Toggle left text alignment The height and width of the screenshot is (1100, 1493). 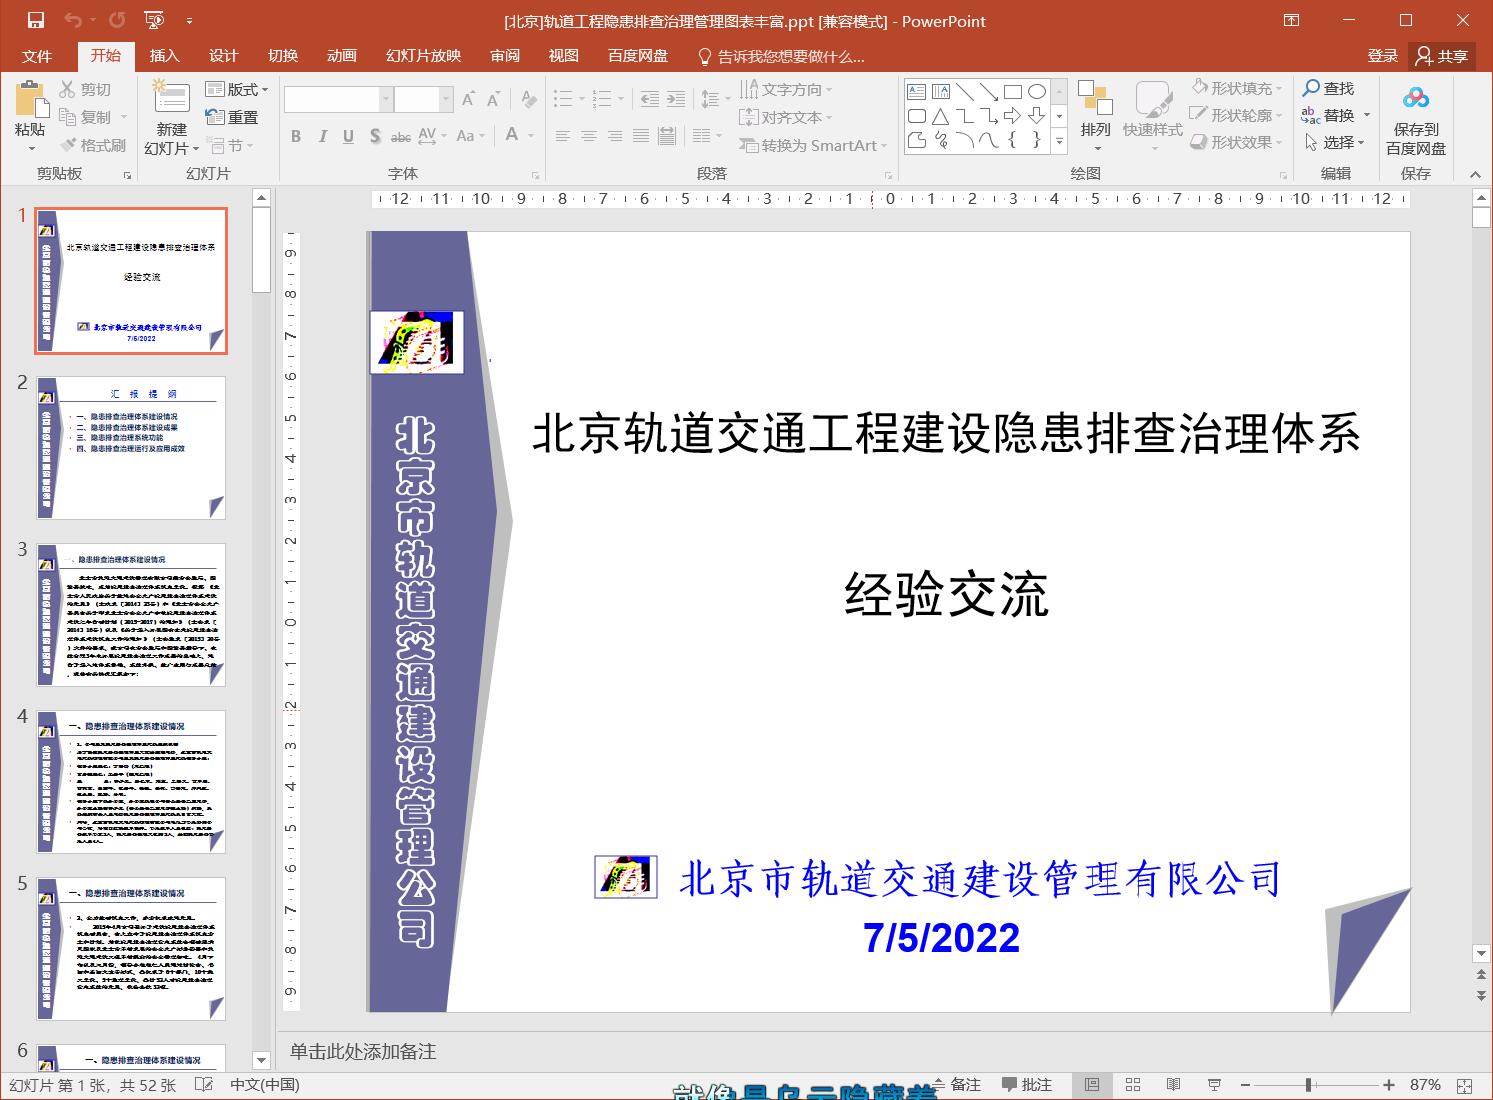click(x=563, y=136)
